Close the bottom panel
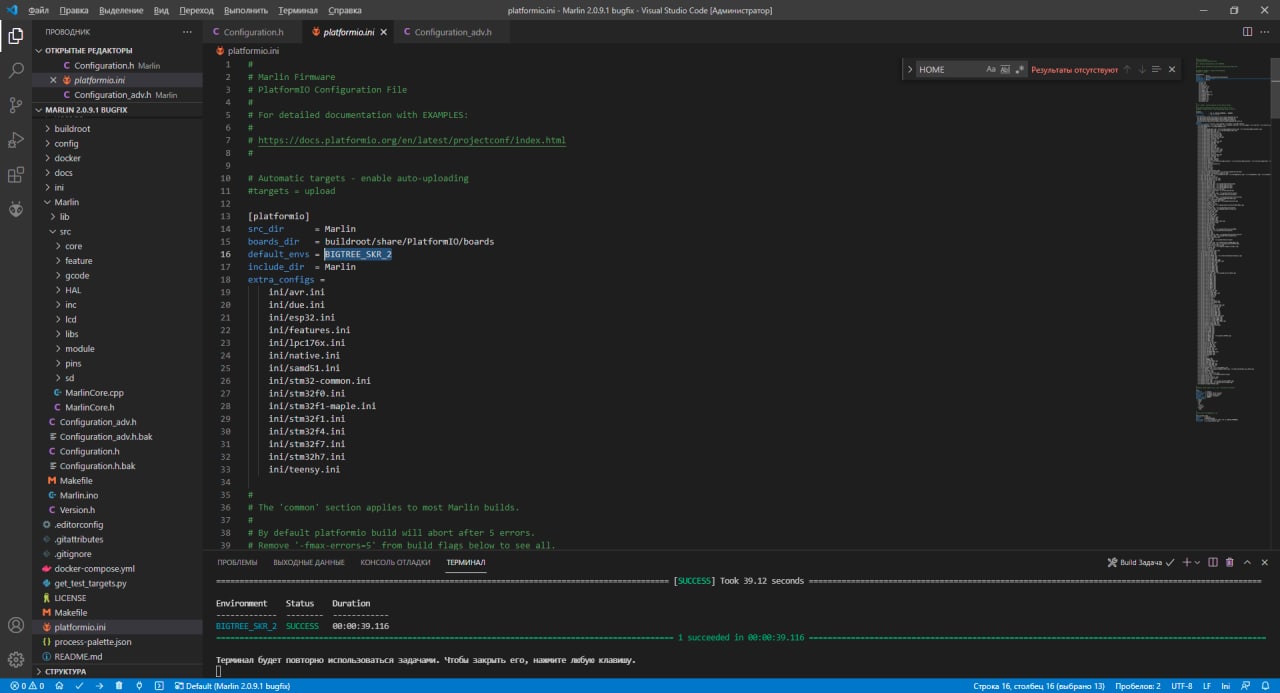Screen dimensions: 1280x693 click(1265, 563)
